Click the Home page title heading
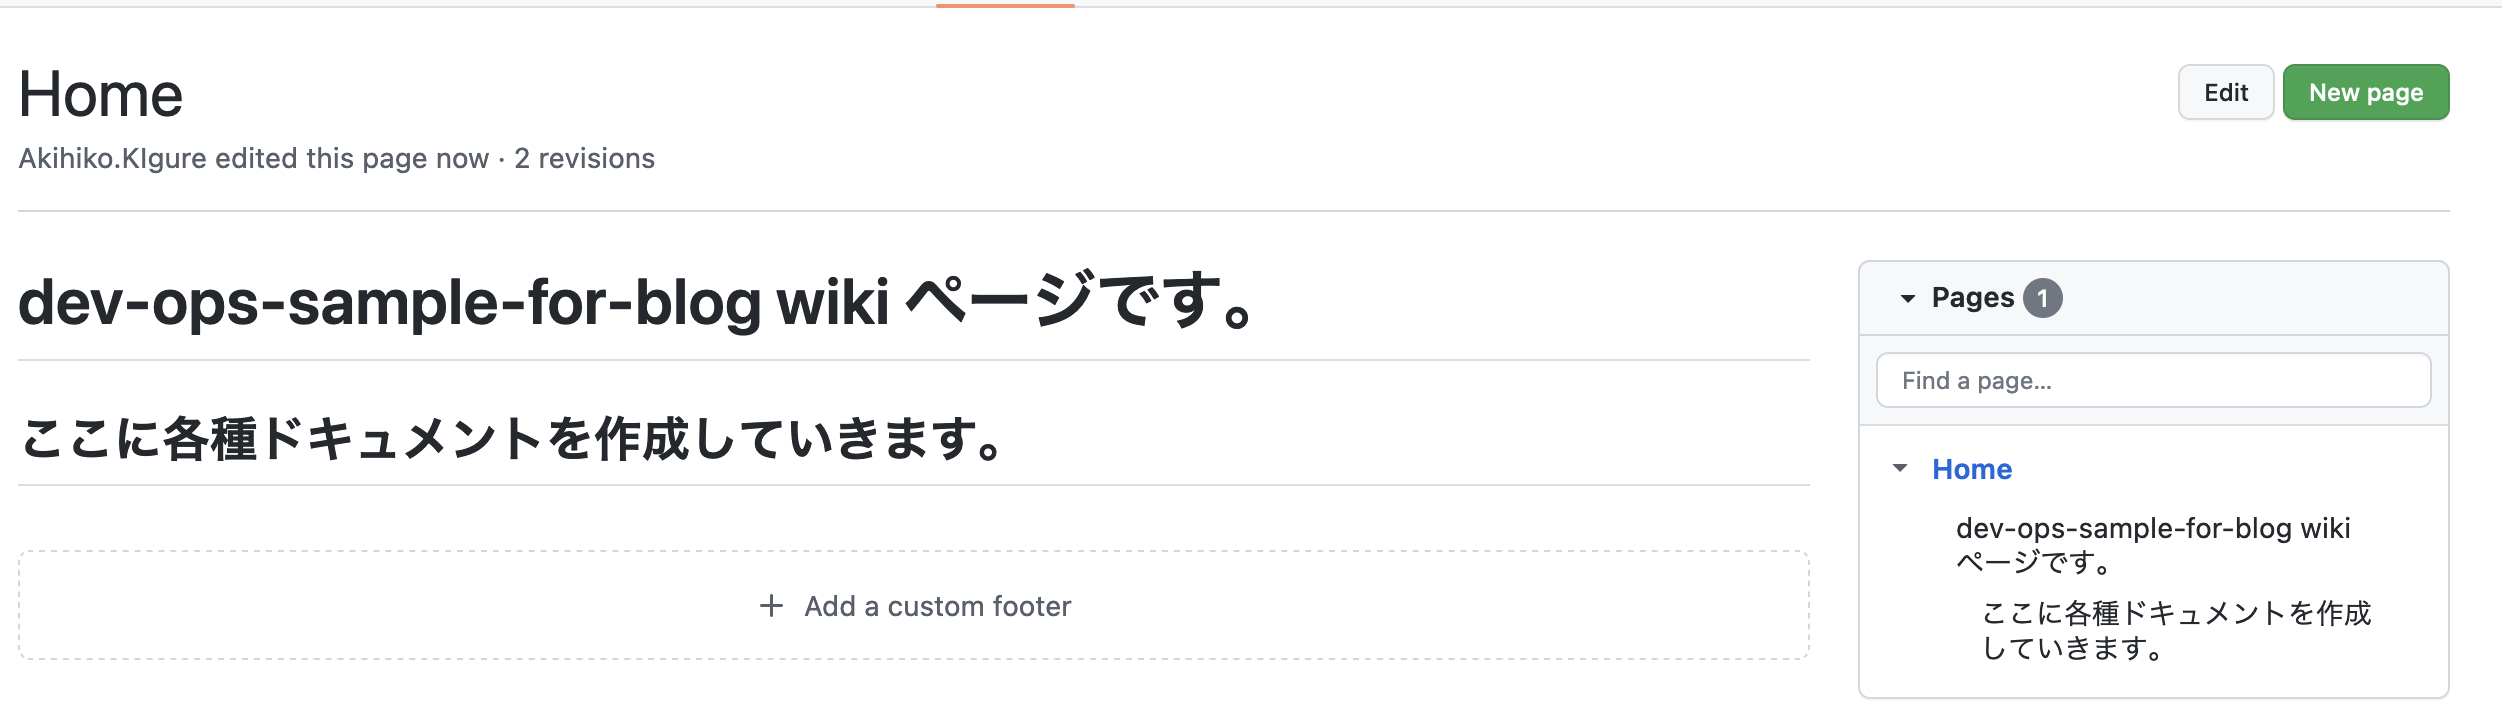Image resolution: width=2502 pixels, height=728 pixels. (x=101, y=95)
